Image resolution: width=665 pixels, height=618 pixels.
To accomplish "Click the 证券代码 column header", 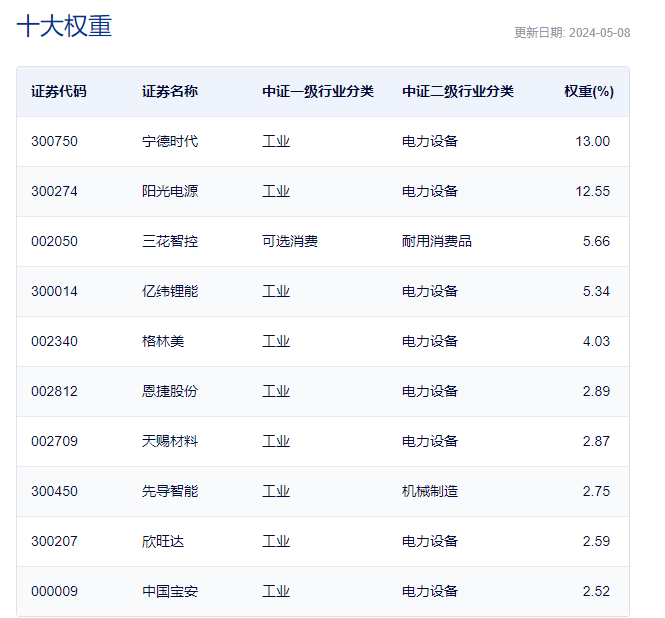I will point(59,91).
